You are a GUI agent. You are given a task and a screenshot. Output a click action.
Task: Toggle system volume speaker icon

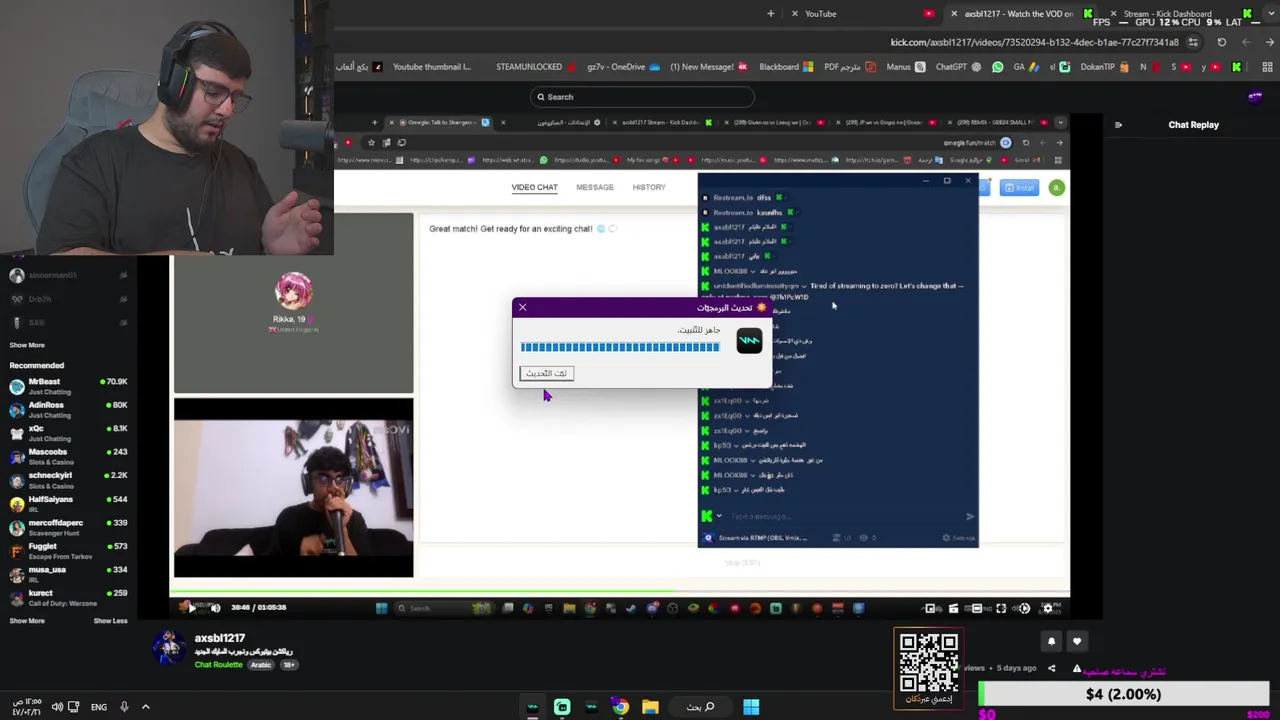point(58,707)
